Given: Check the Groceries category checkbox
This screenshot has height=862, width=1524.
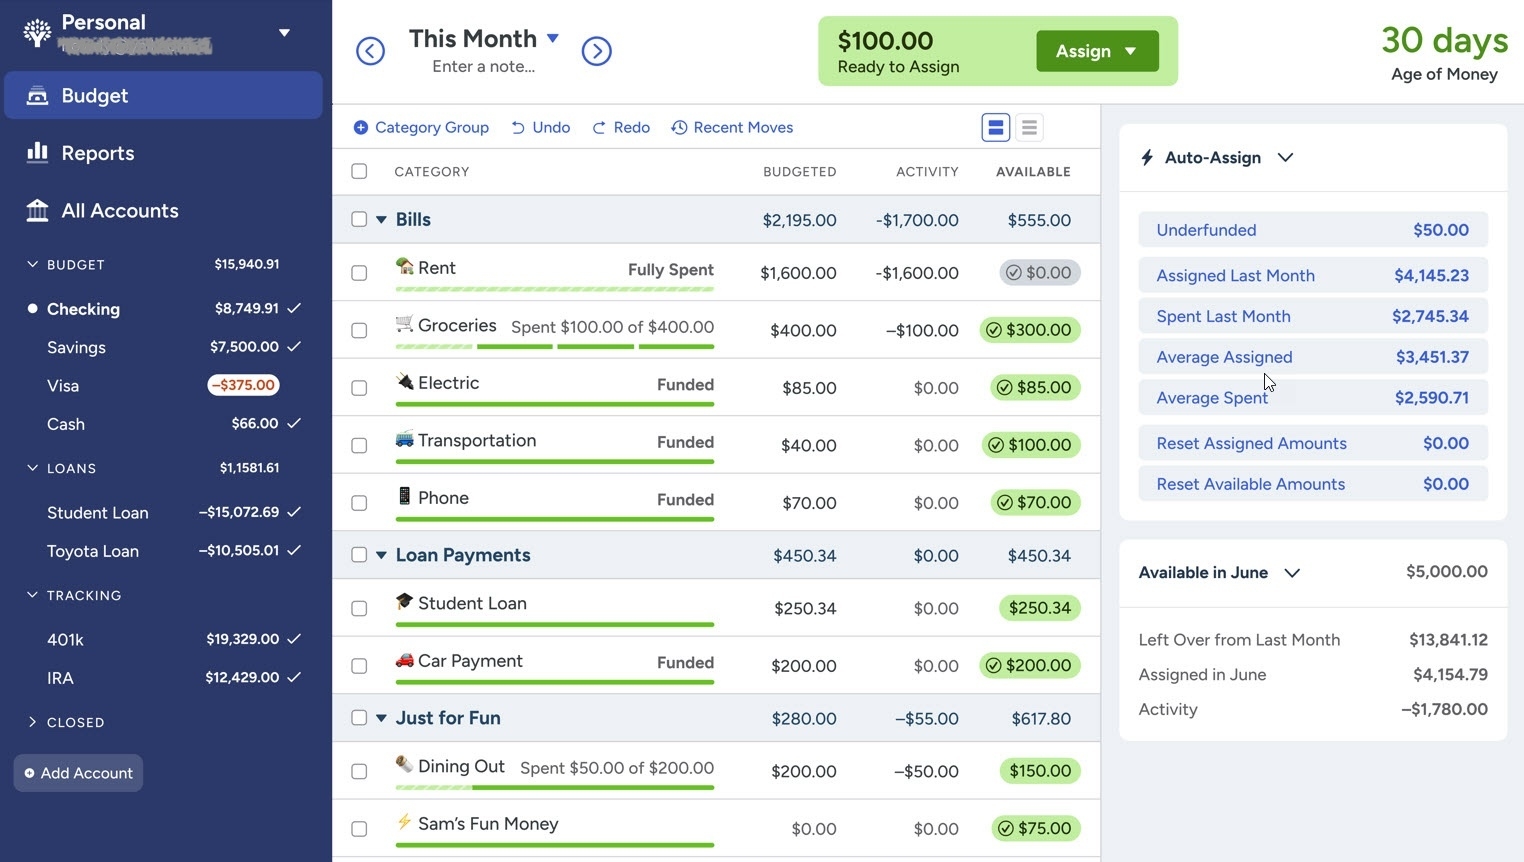Looking at the screenshot, I should (359, 330).
